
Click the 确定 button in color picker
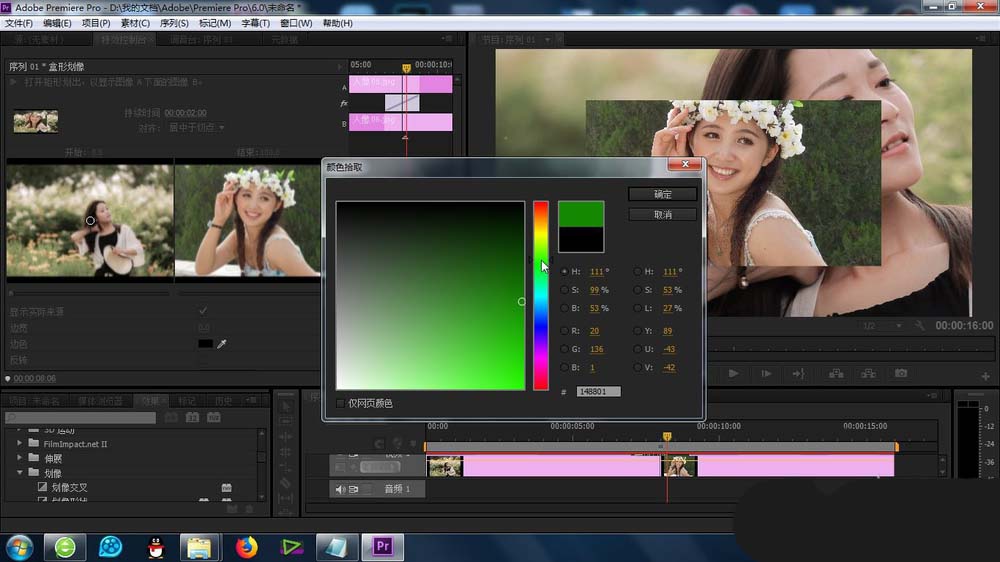(662, 194)
